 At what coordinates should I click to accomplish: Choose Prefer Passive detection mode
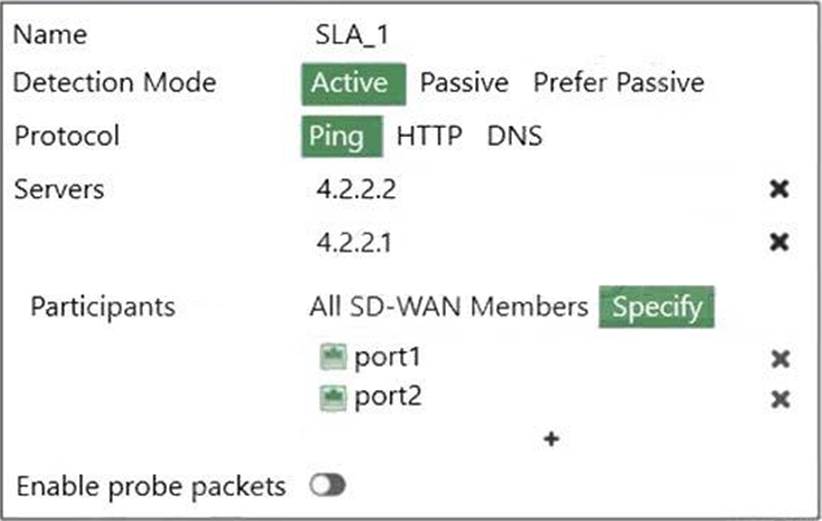[618, 83]
